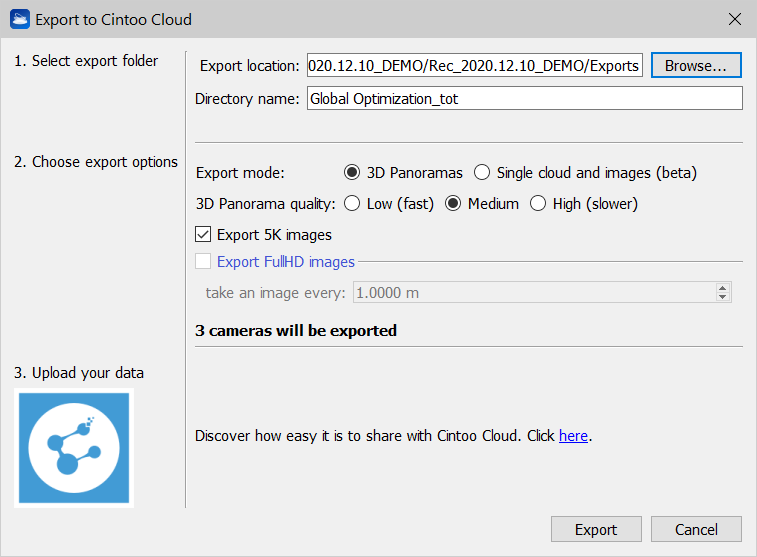Choose Low (fast) panorama quality
757x557 pixels.
click(x=352, y=204)
